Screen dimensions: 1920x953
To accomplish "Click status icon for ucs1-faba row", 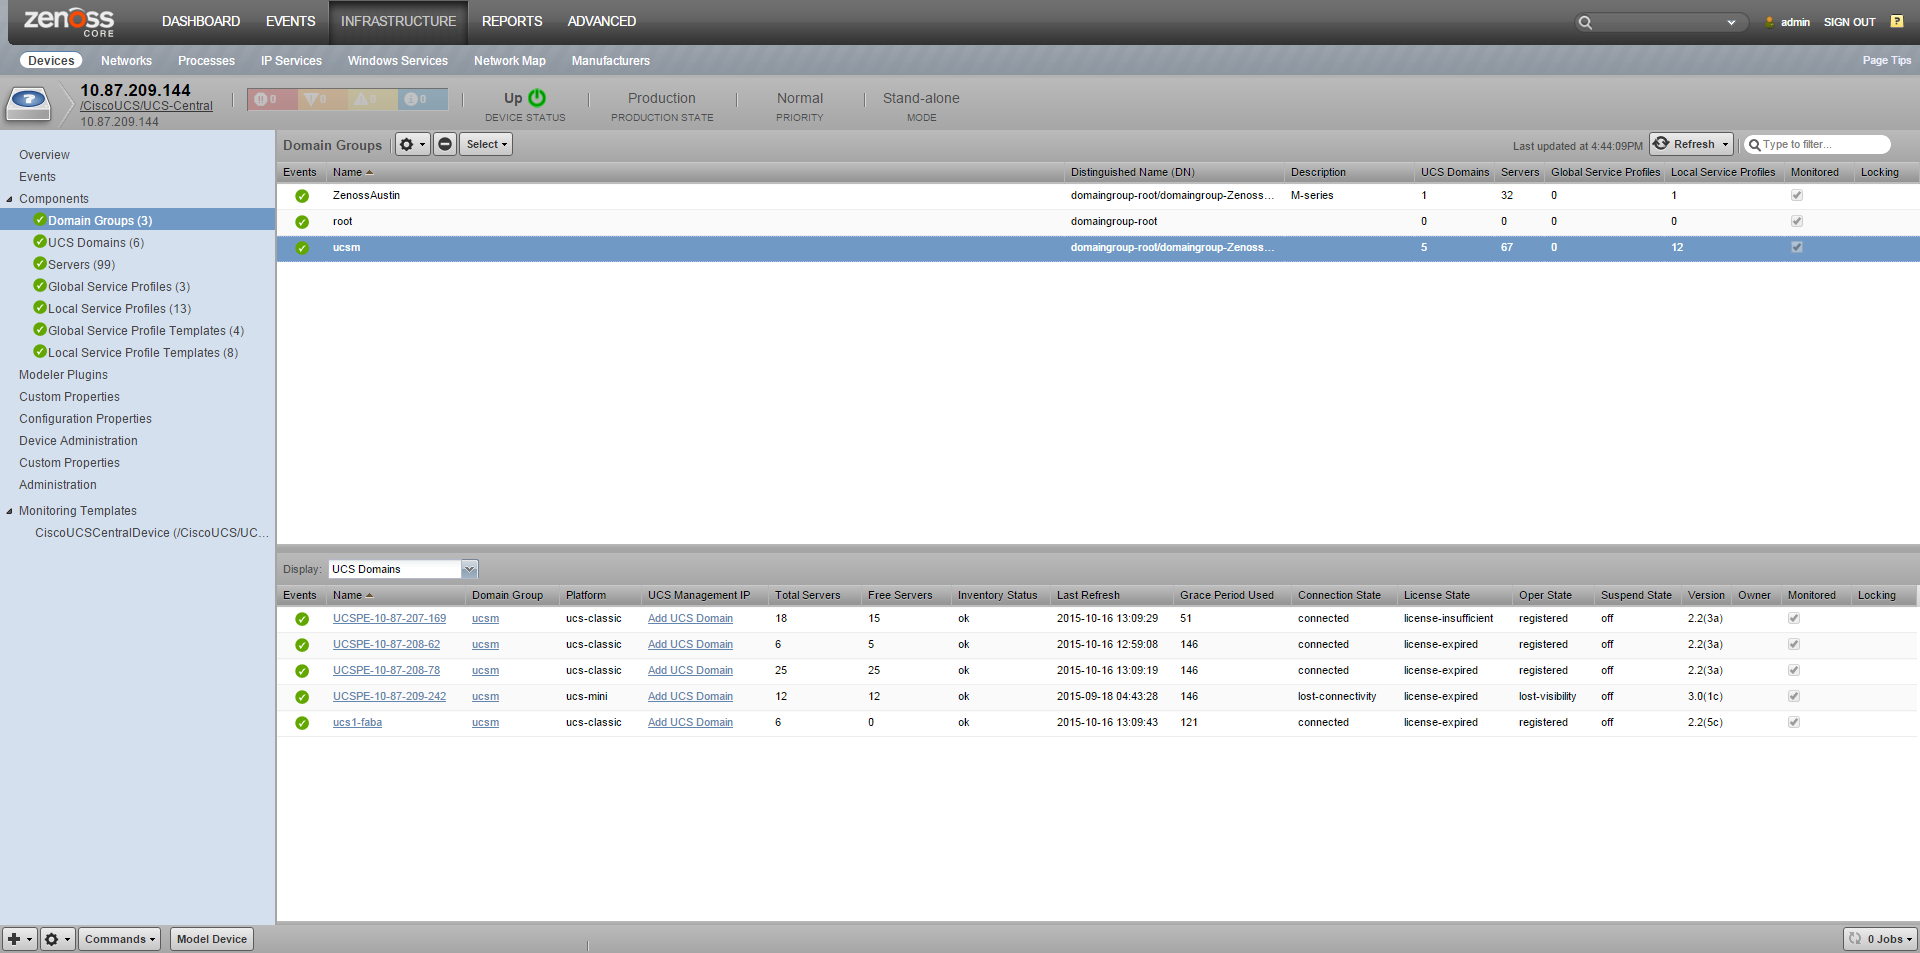I will click(302, 723).
